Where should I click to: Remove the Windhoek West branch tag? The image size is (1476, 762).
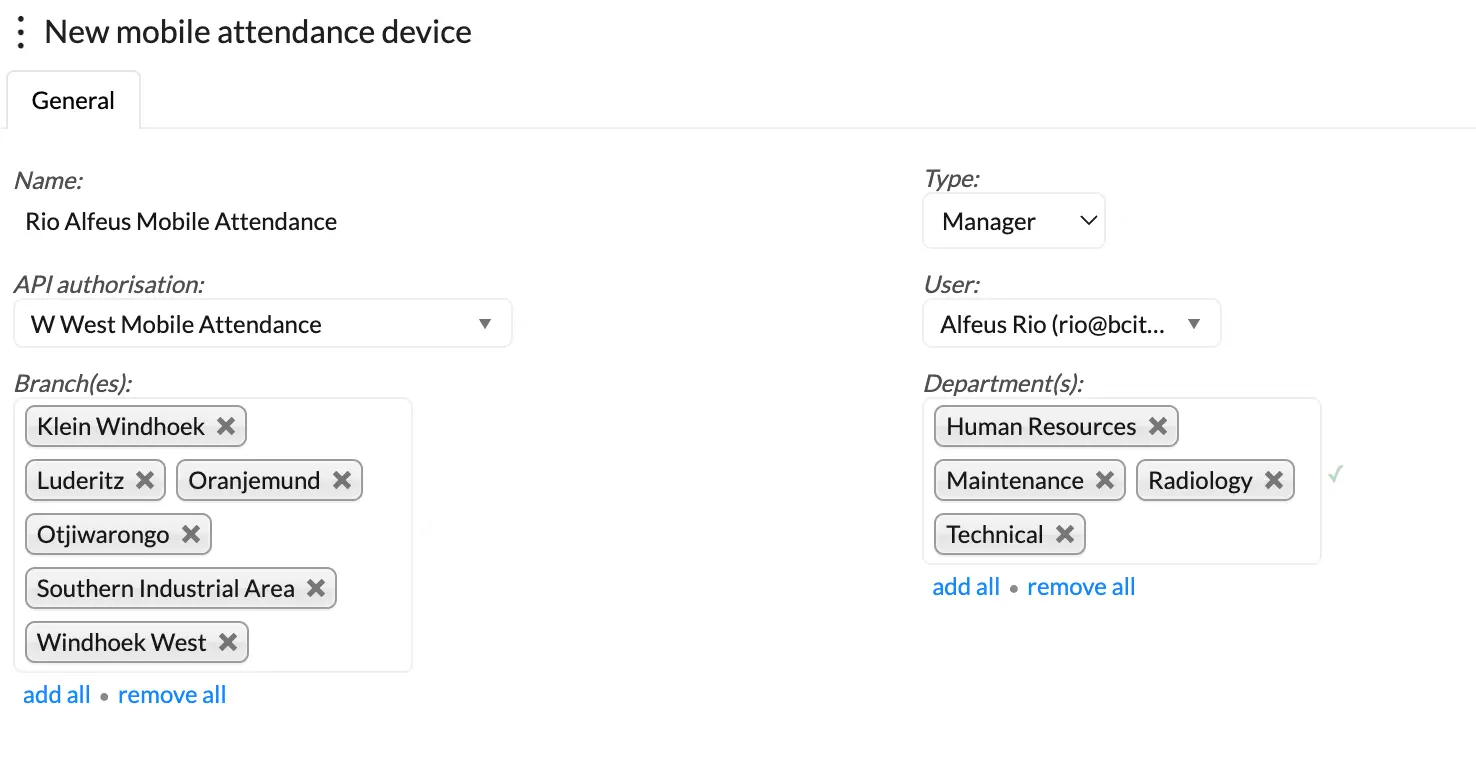(x=228, y=642)
